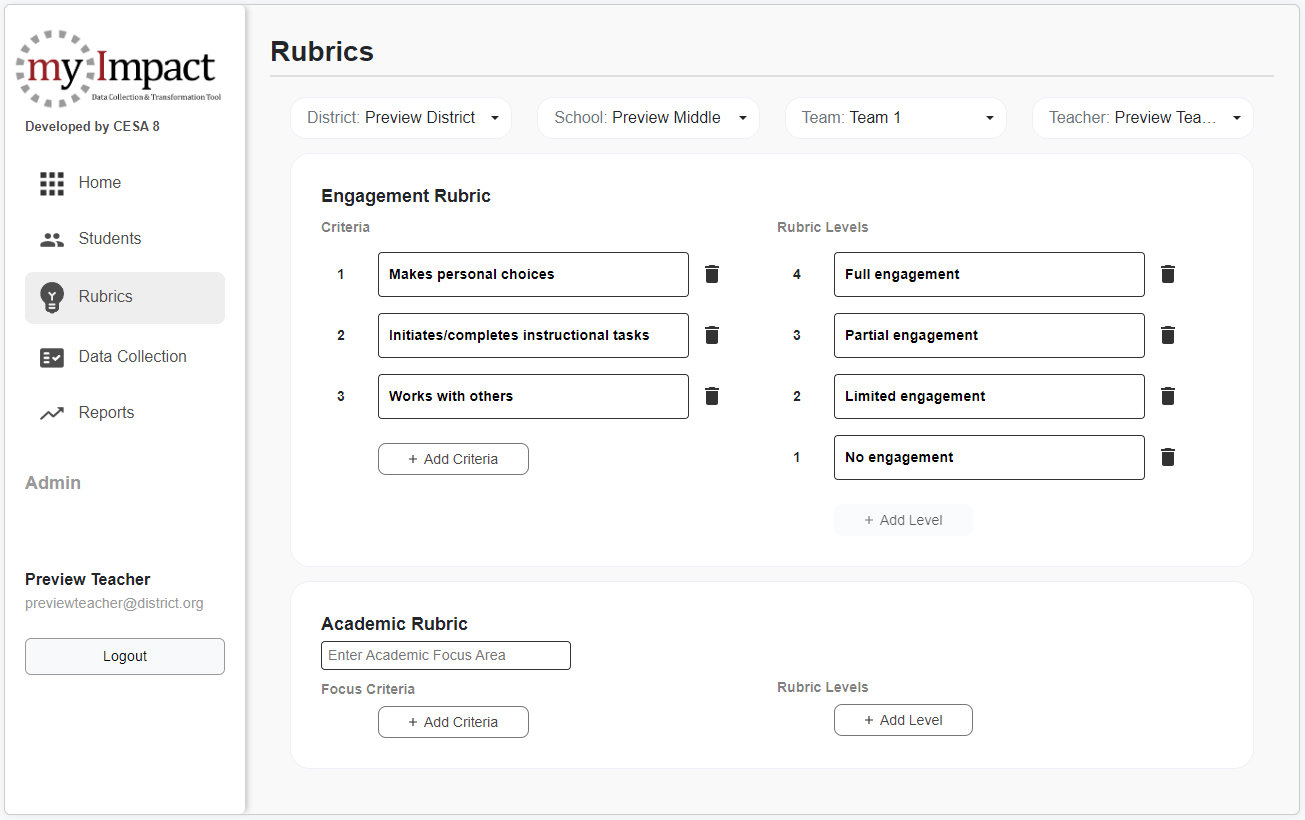This screenshot has width=1305, height=820.
Task: Click the 'Developed by CESA 8' text
Action: point(92,127)
